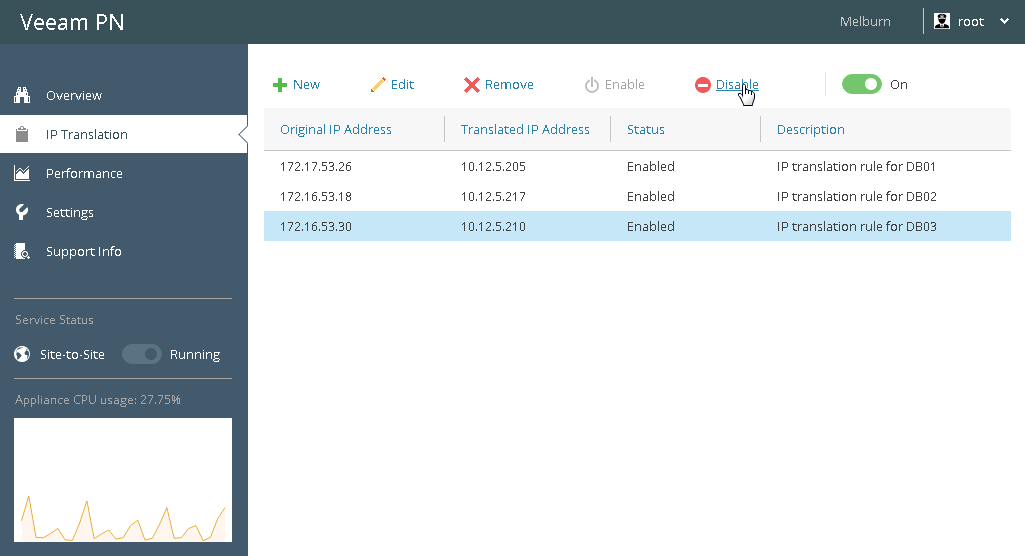
Task: Sort by Original IP Address column
Action: pos(336,129)
